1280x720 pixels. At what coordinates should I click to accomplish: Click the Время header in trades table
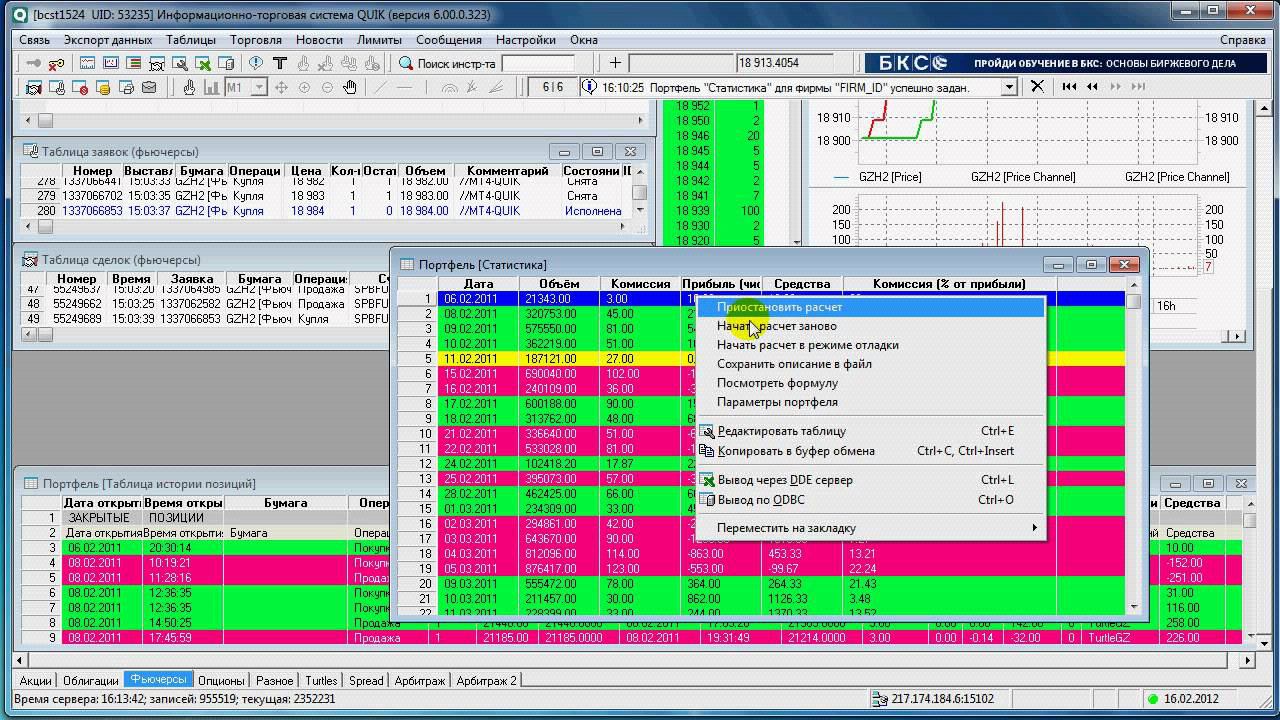[x=131, y=279]
